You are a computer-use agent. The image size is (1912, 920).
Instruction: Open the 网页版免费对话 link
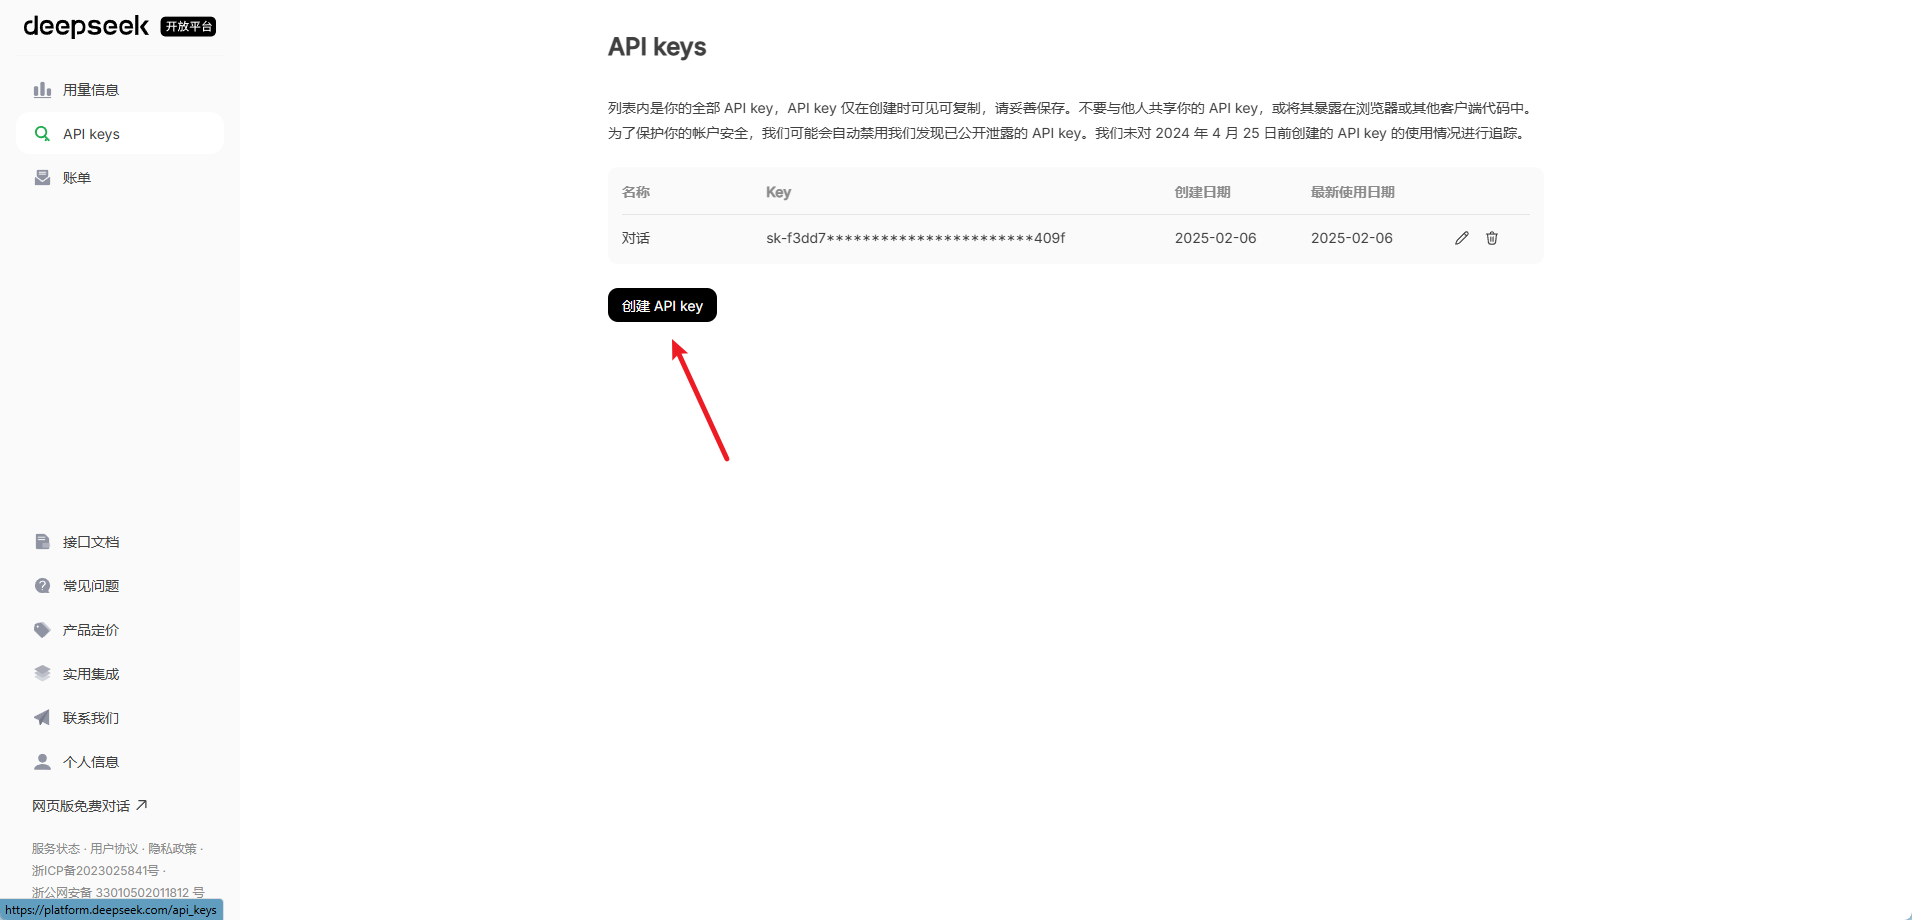(90, 806)
